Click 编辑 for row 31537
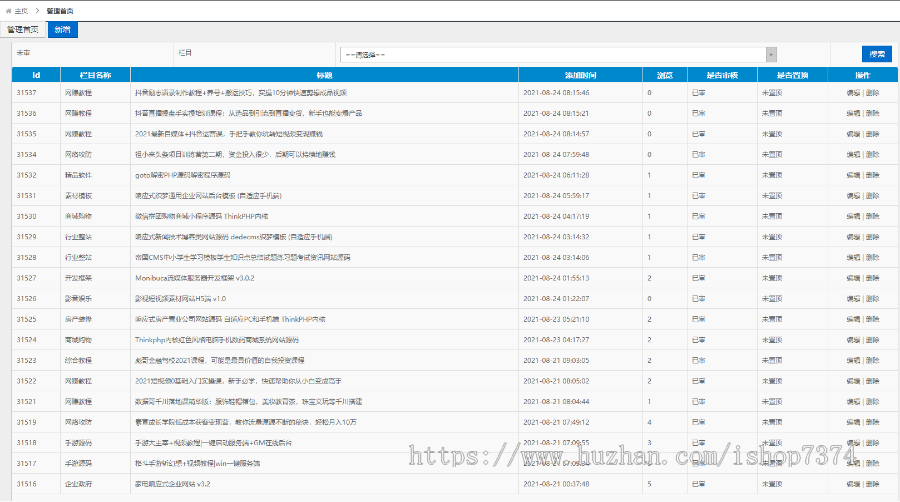Viewport: 900px width, 502px height. [853, 93]
